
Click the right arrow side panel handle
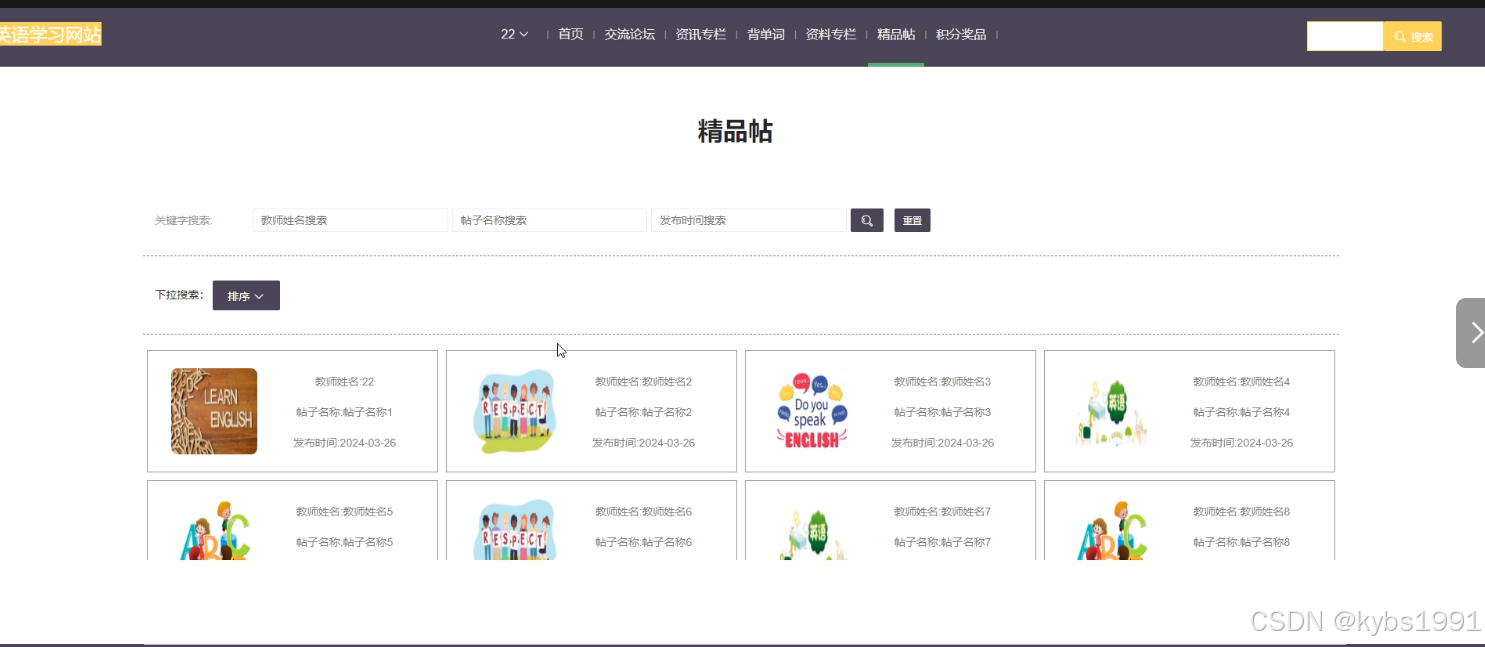point(1471,333)
